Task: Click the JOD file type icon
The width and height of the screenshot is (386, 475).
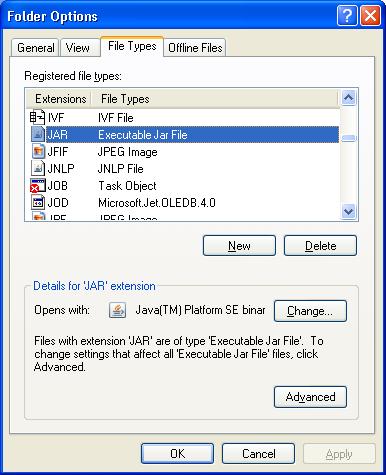Action: pos(38,202)
